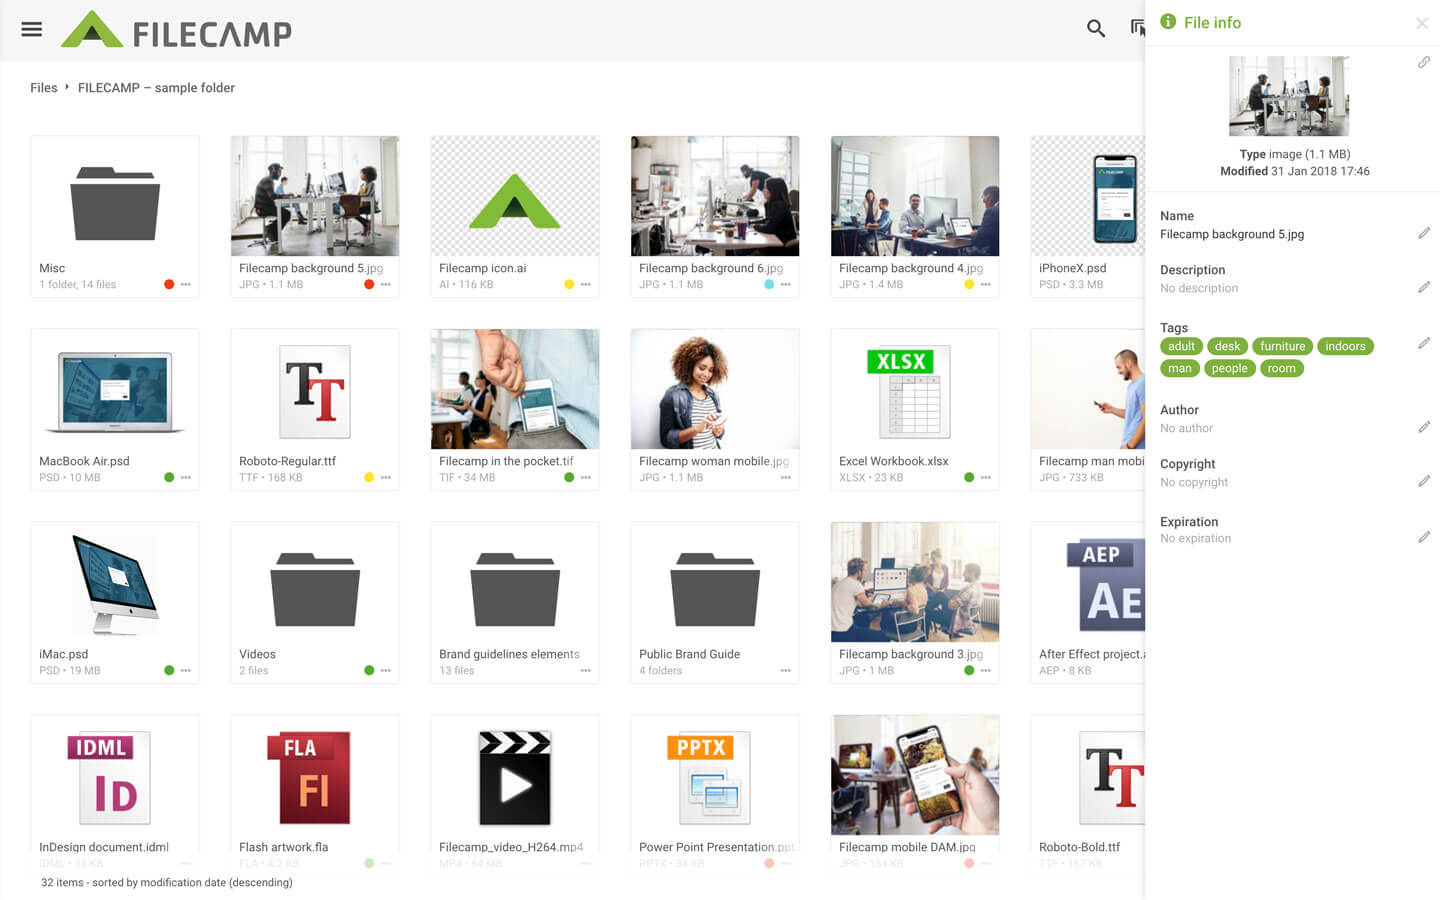
Task: Edit the Tags pencil icon
Action: [x=1423, y=343]
